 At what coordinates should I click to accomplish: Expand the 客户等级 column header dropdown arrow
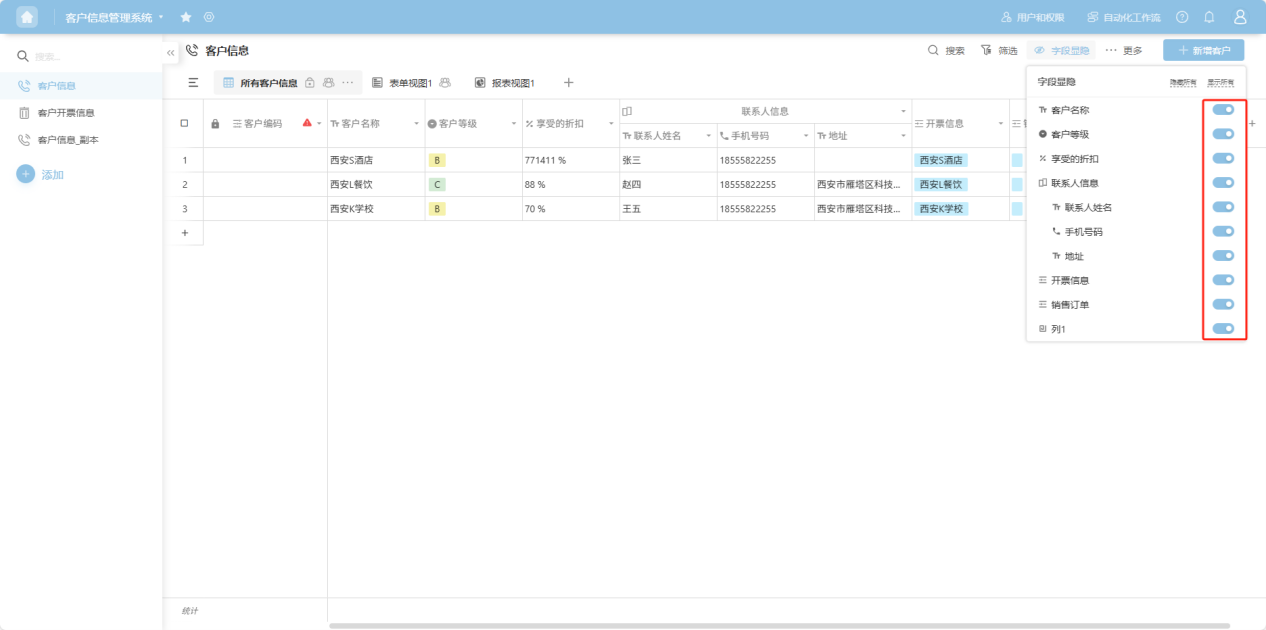pyautogui.click(x=514, y=124)
